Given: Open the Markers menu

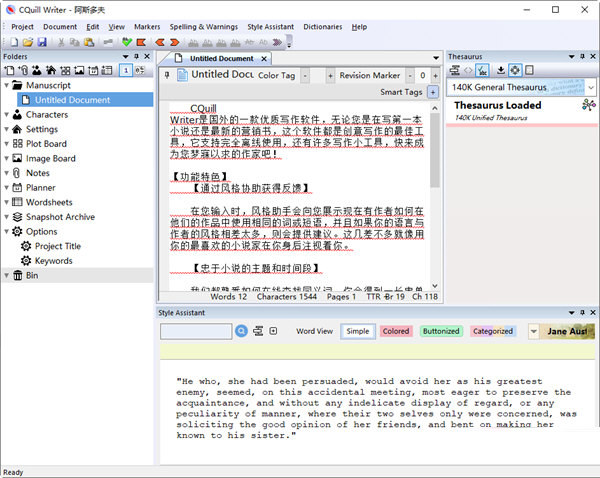Looking at the screenshot, I should click(147, 27).
